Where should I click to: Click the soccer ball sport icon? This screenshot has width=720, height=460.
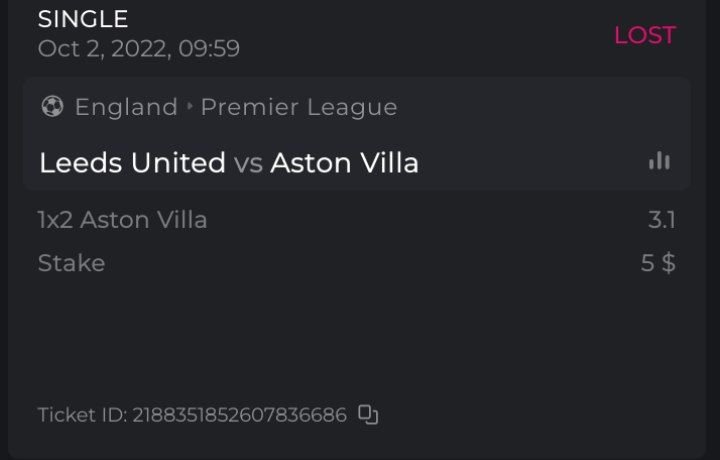point(52,107)
